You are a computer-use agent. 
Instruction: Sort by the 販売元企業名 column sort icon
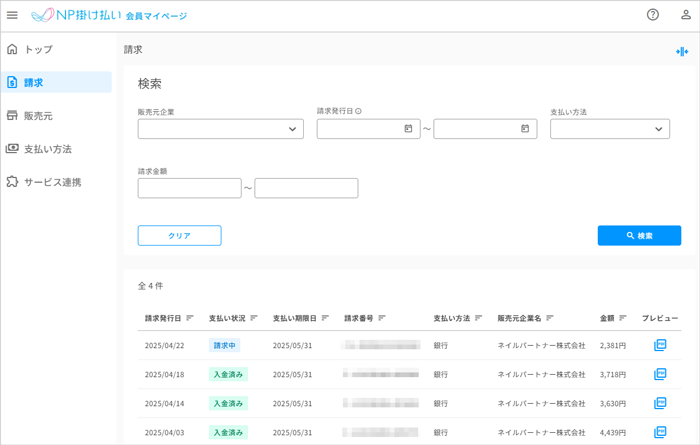coord(550,318)
